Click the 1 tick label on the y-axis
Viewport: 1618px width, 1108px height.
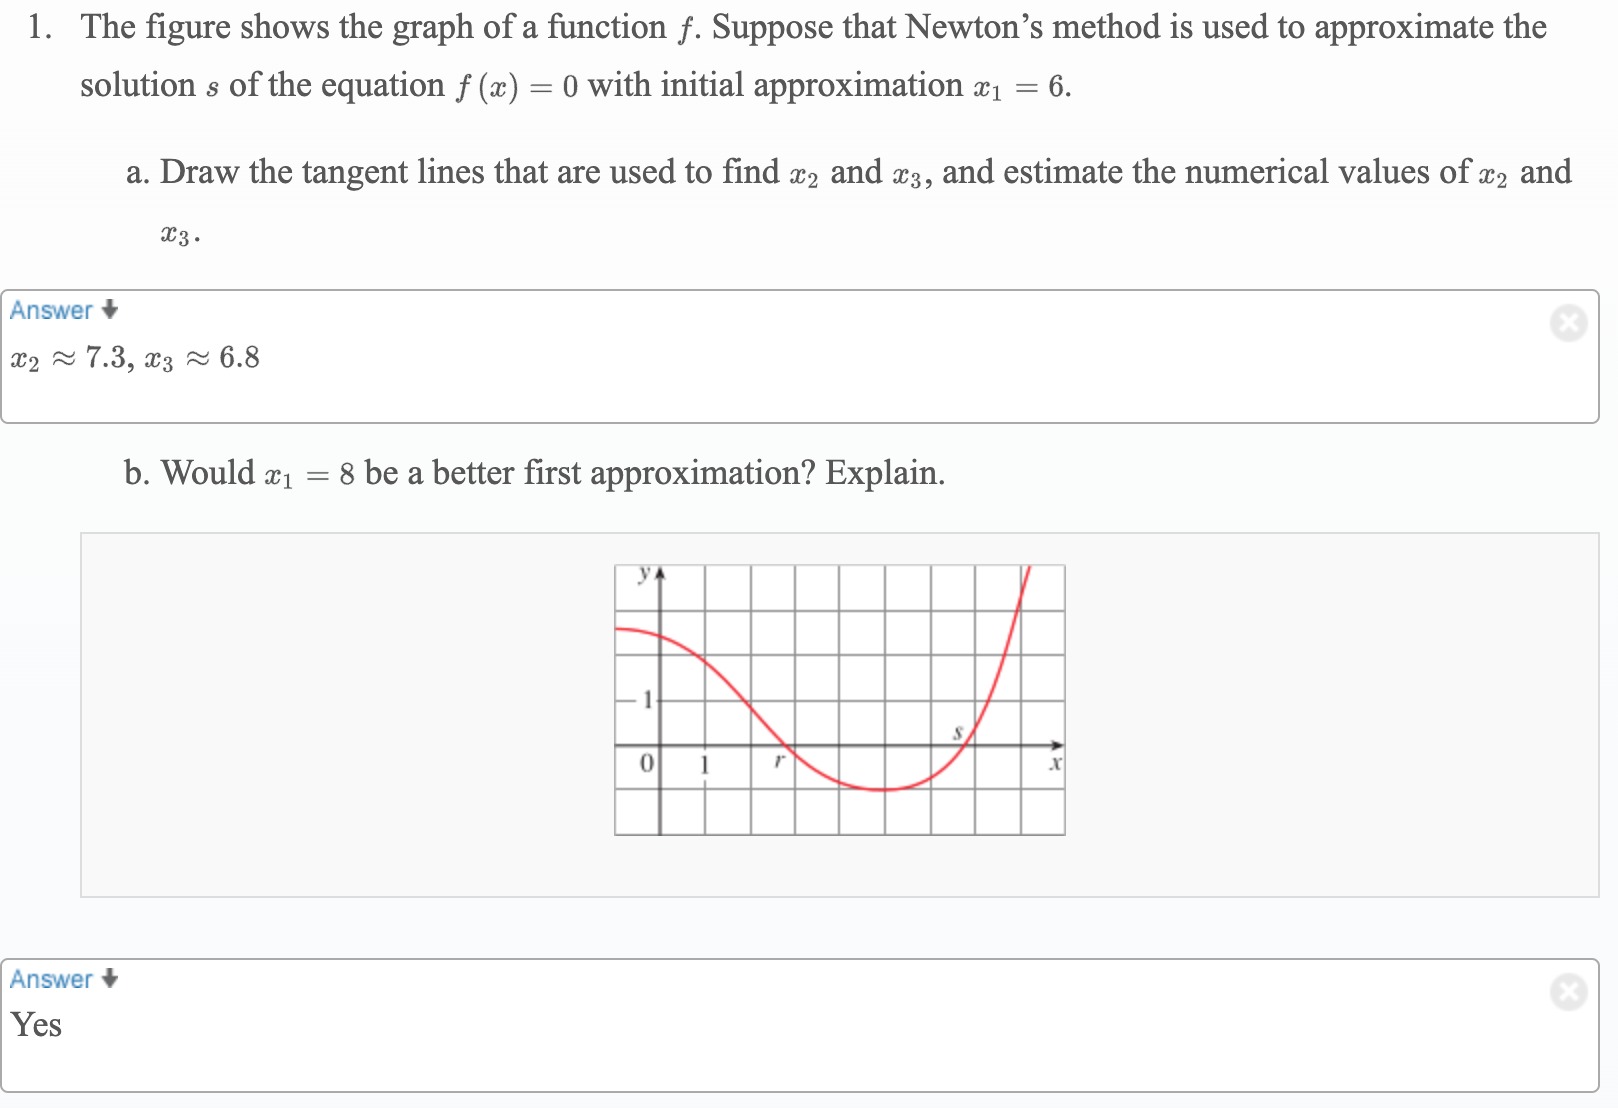coord(647,699)
